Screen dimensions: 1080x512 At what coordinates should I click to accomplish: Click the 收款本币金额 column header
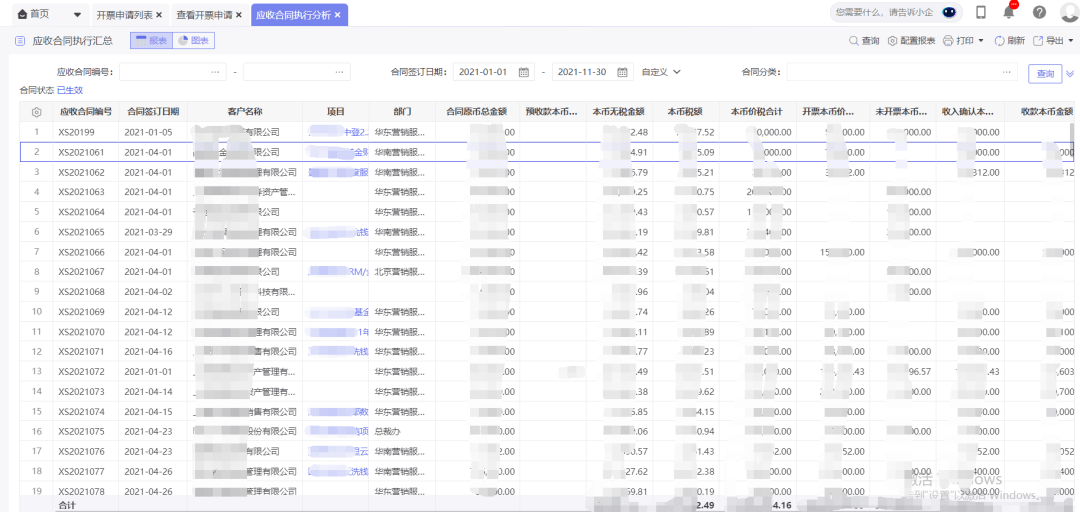[1042, 112]
